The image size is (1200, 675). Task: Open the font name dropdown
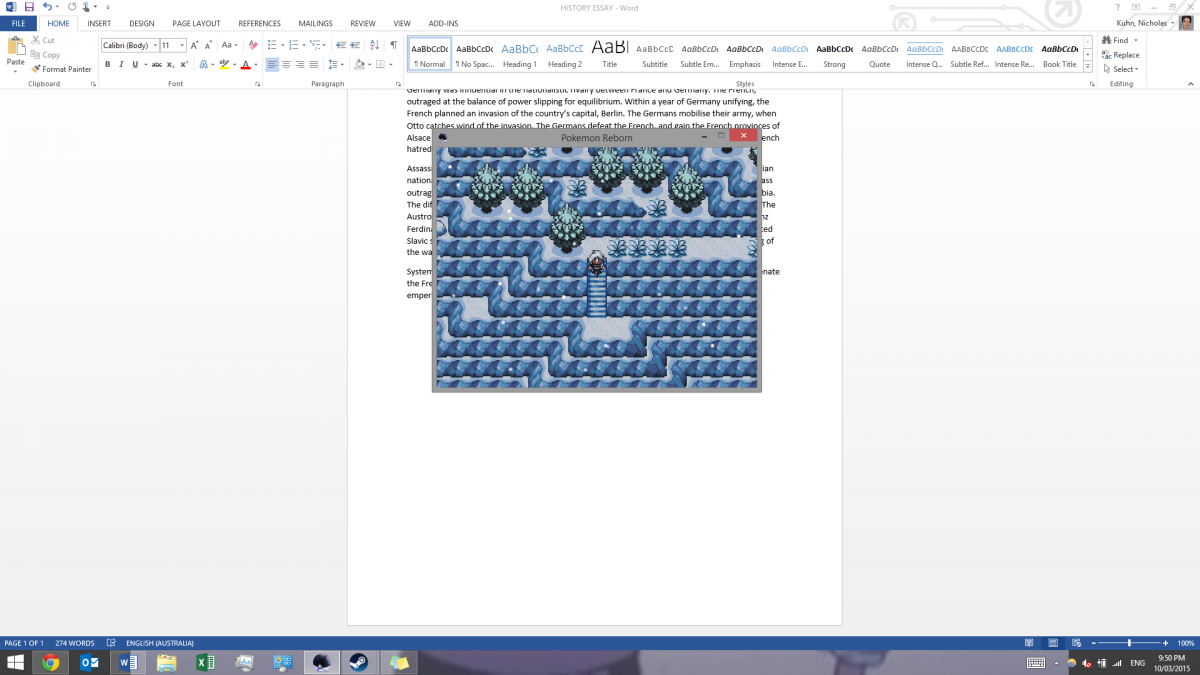coord(155,45)
